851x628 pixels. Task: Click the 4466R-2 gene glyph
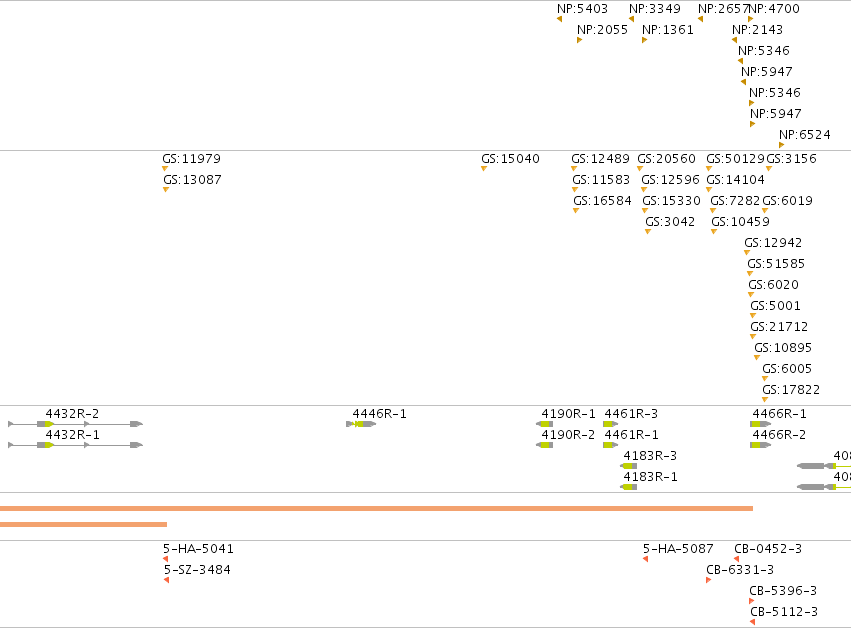coord(760,445)
